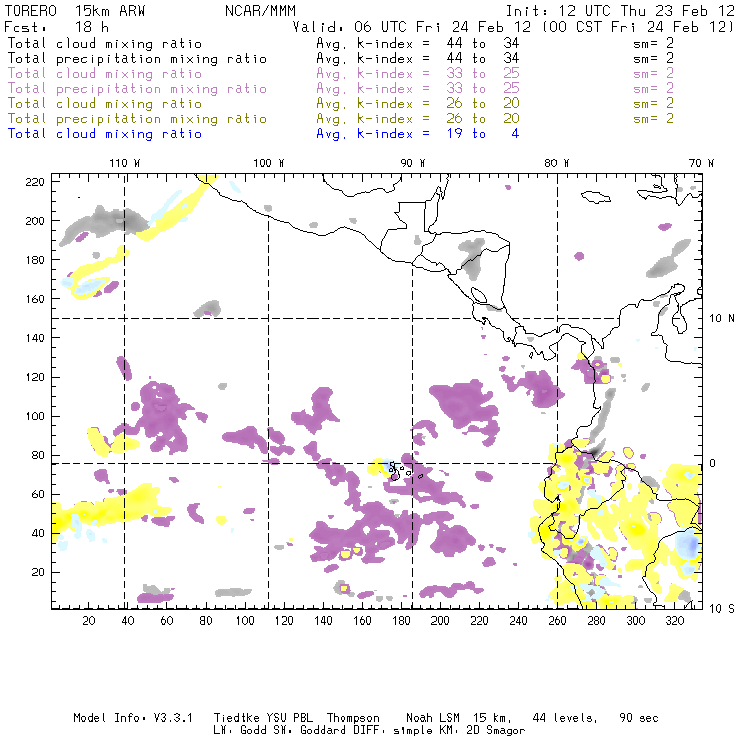This screenshot has width=740, height=740.
Task: Select the 'Fcst: 18 h' forecast hour text
Action: click(x=57, y=27)
